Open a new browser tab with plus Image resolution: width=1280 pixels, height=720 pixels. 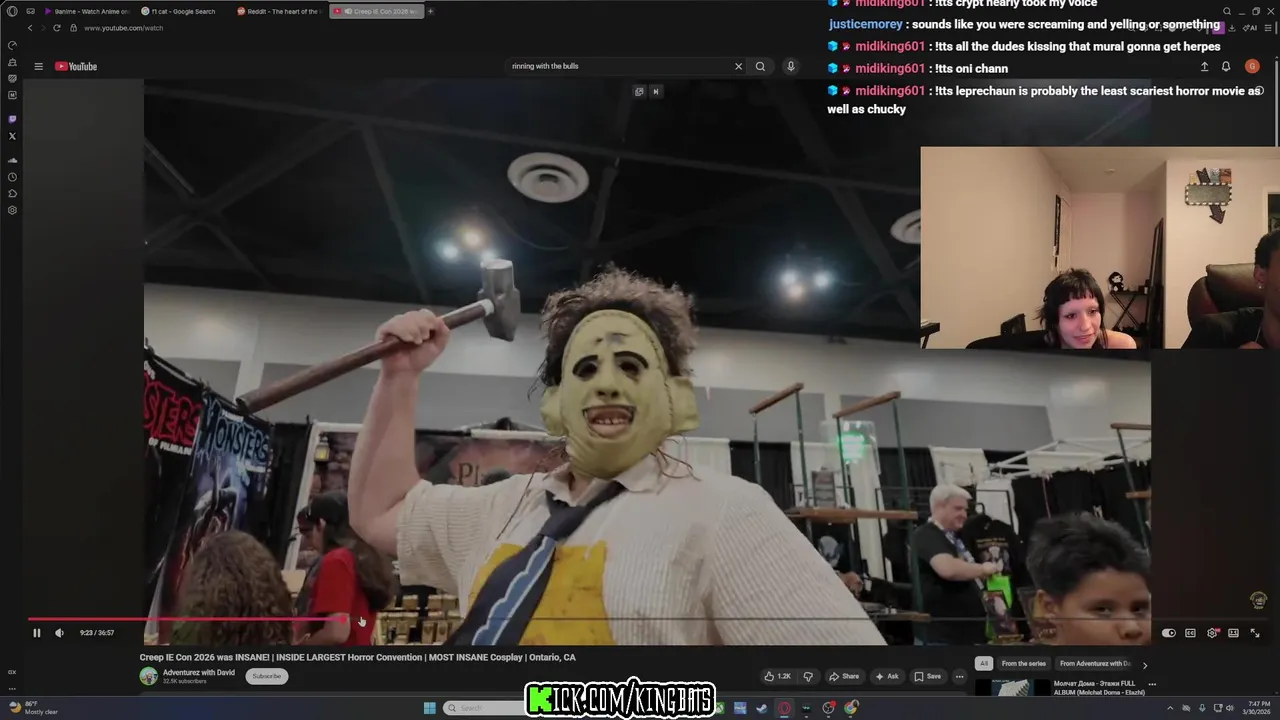click(431, 11)
